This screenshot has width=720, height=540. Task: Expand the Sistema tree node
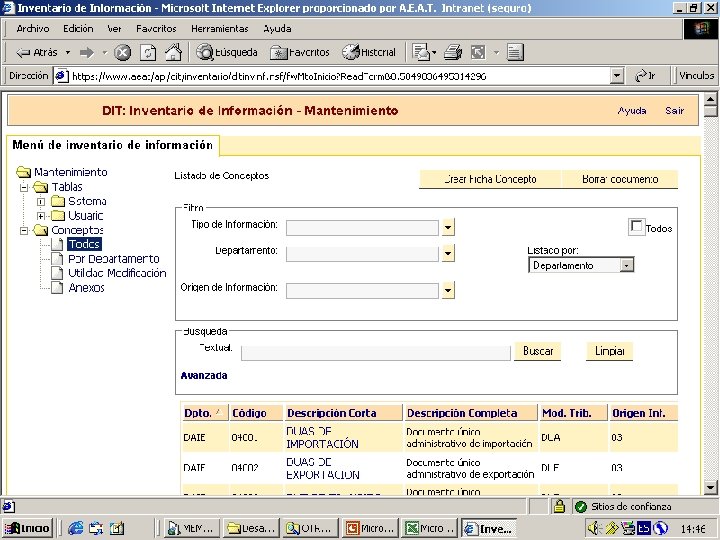click(x=41, y=202)
